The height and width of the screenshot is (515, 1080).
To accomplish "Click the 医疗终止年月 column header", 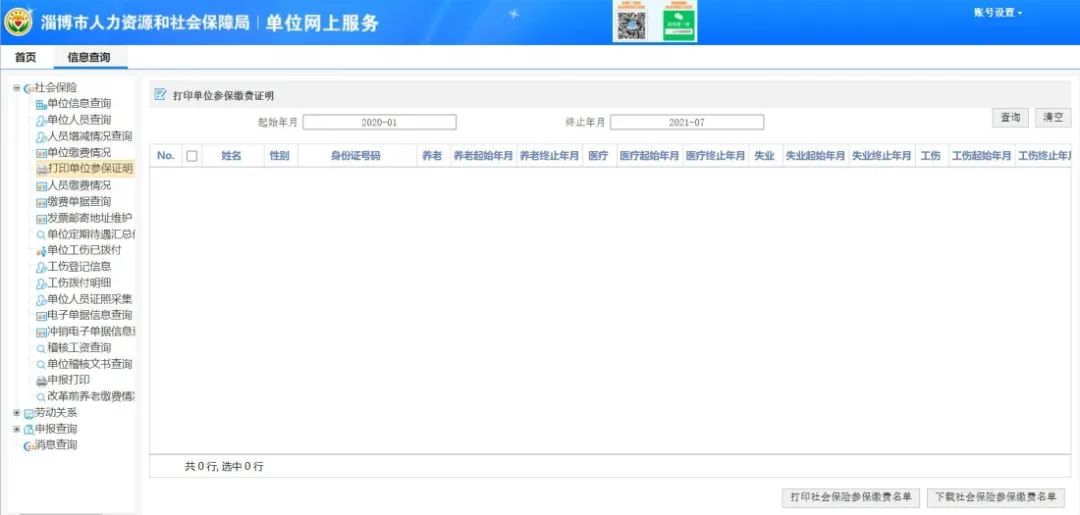I will pos(715,156).
